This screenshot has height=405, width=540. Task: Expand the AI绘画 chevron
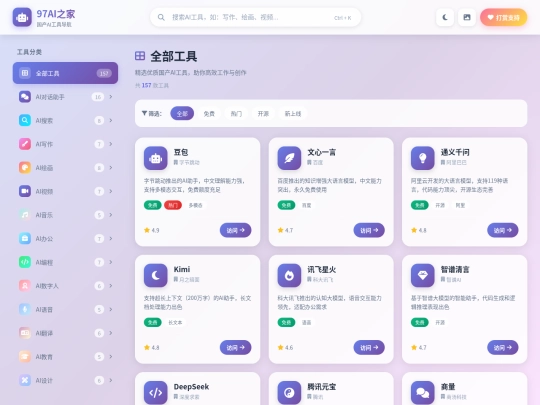pos(111,168)
